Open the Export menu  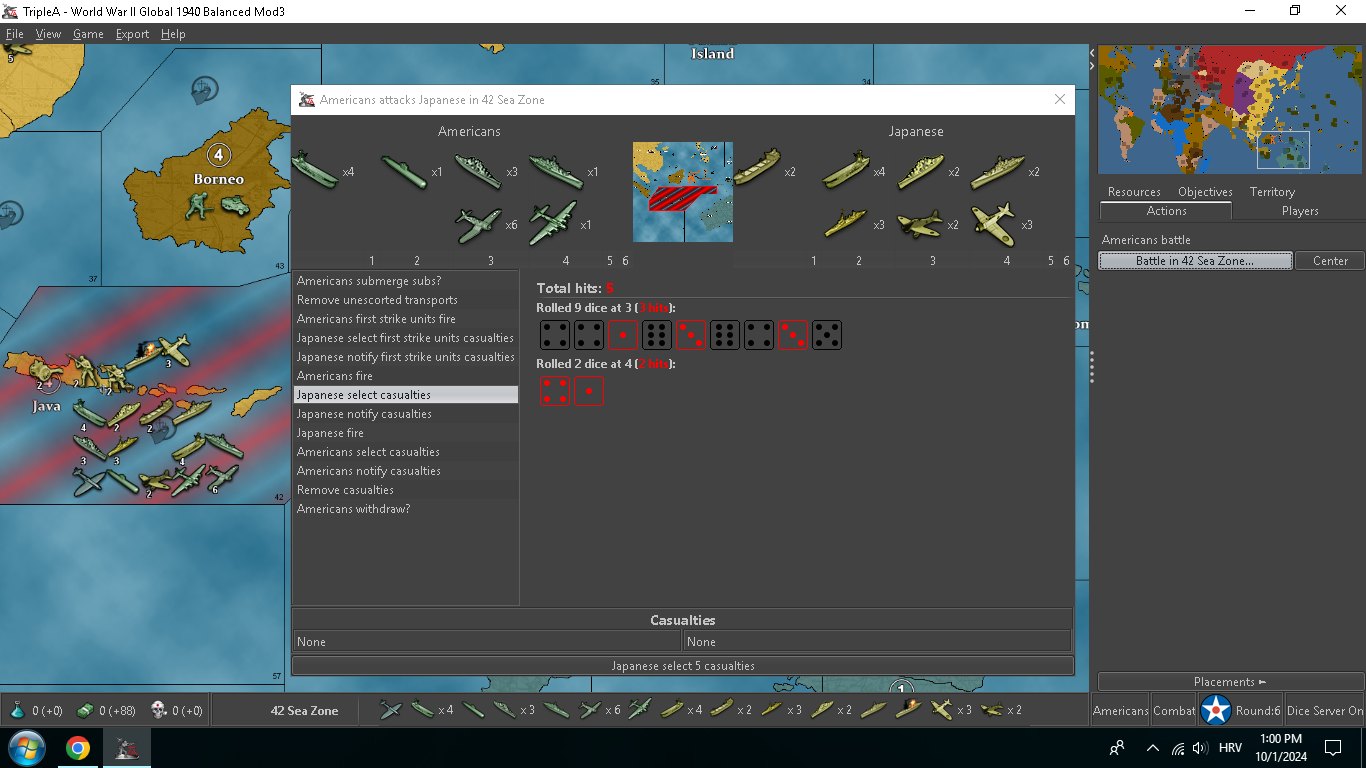click(132, 34)
